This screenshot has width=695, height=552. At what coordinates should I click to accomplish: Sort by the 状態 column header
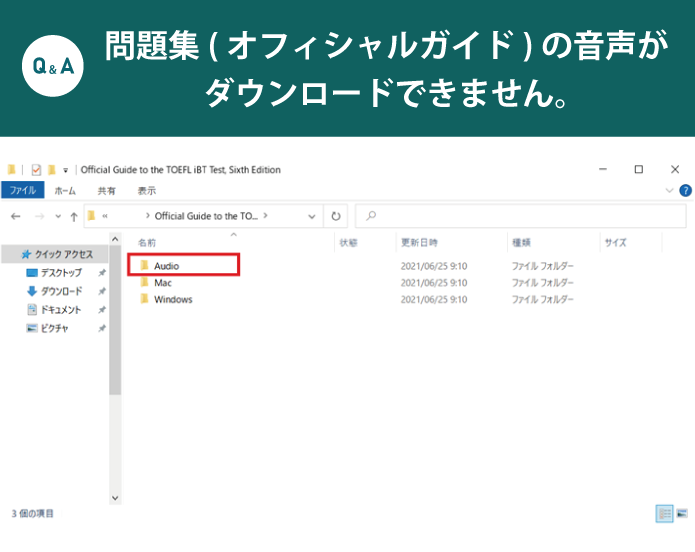(348, 243)
